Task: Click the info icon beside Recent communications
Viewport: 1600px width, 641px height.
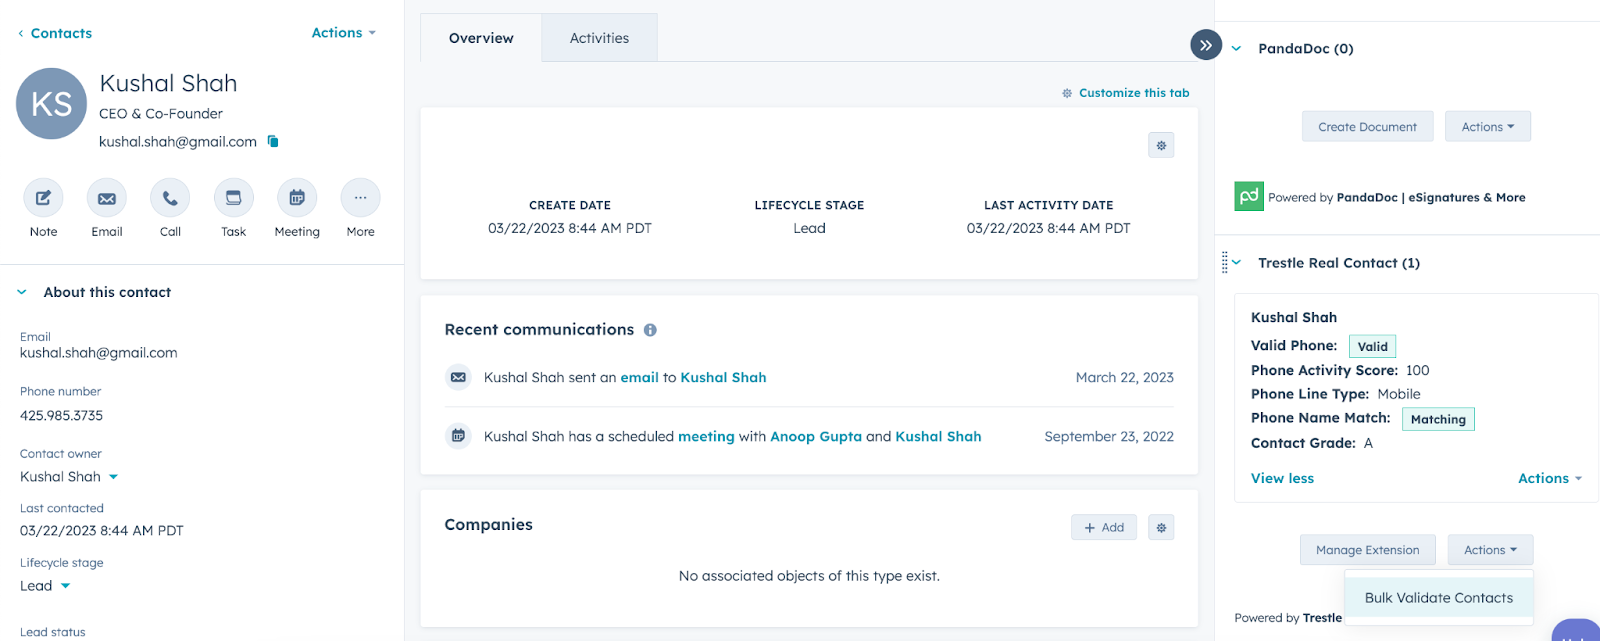Action: (650, 330)
